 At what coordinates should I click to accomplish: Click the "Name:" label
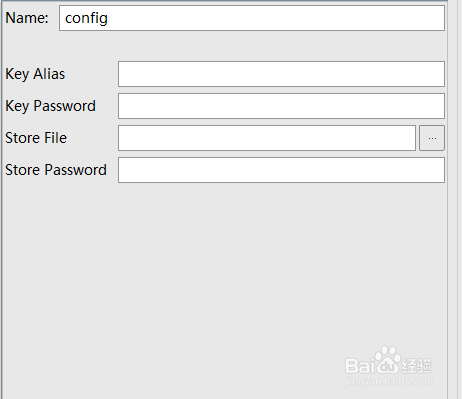coord(27,18)
